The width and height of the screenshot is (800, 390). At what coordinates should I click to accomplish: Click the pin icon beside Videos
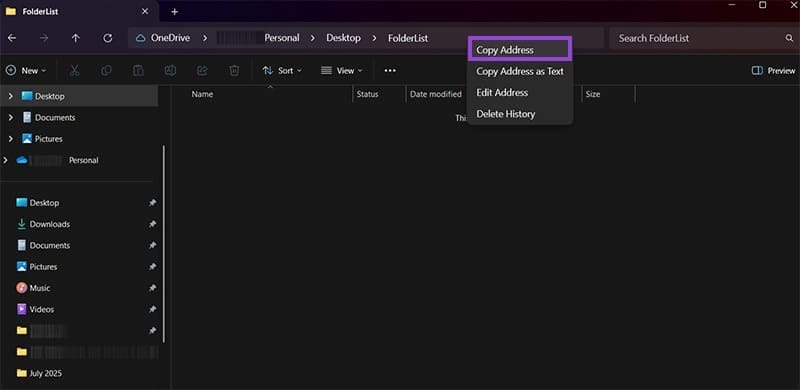point(152,309)
